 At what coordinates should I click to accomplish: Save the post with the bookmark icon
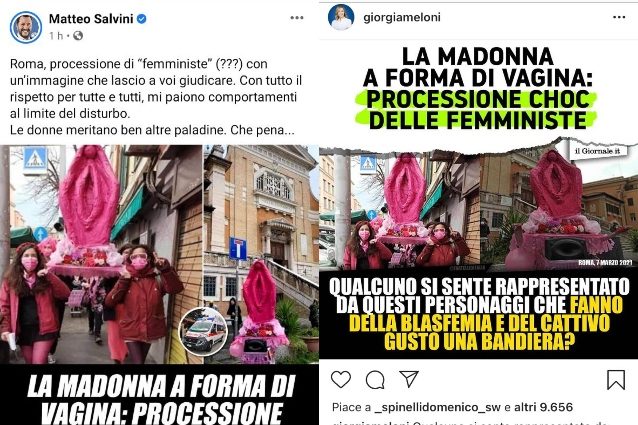[x=616, y=379]
